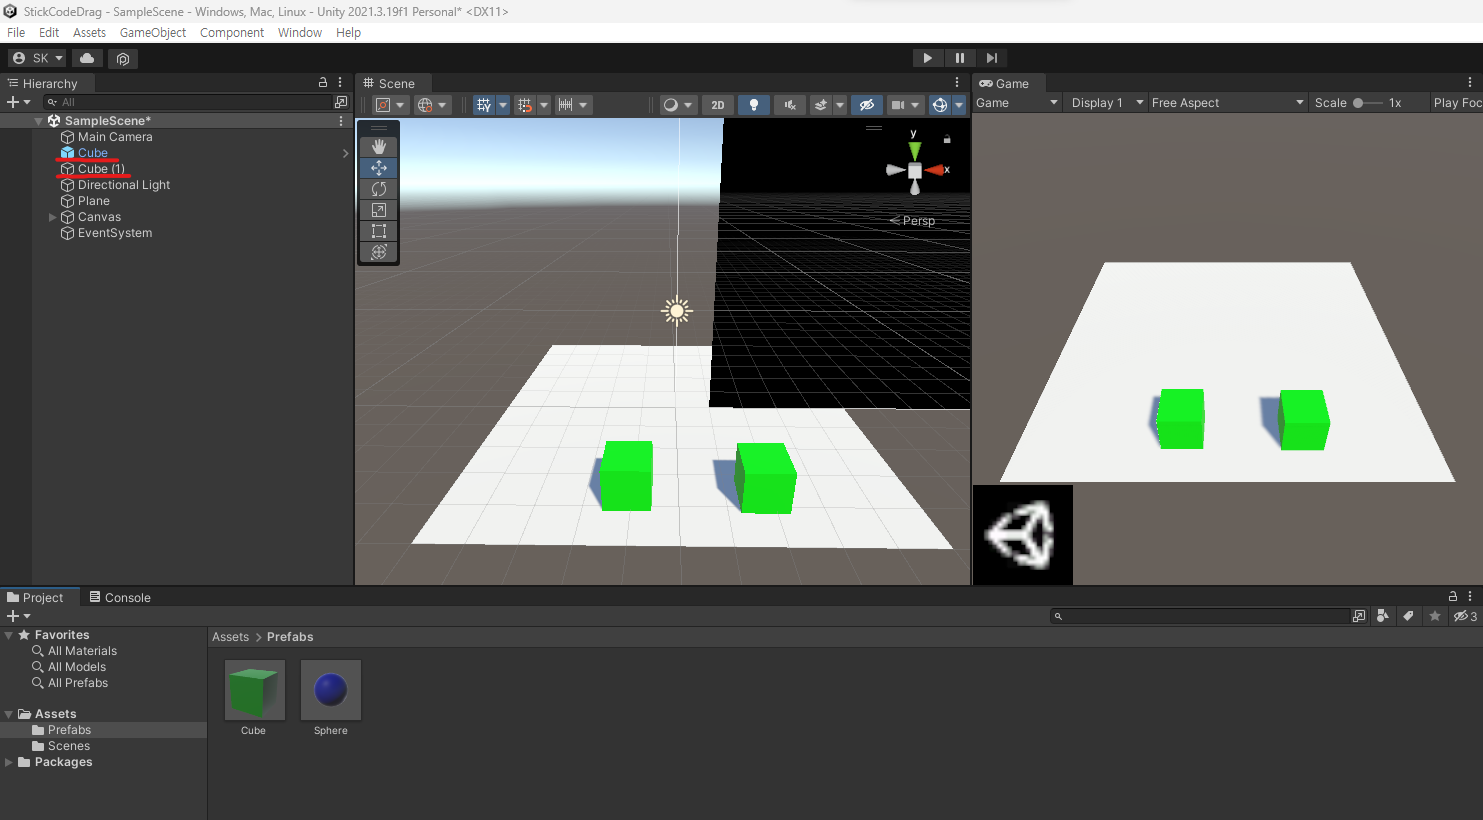Open the Window menu
Image resolution: width=1483 pixels, height=820 pixels.
[300, 33]
